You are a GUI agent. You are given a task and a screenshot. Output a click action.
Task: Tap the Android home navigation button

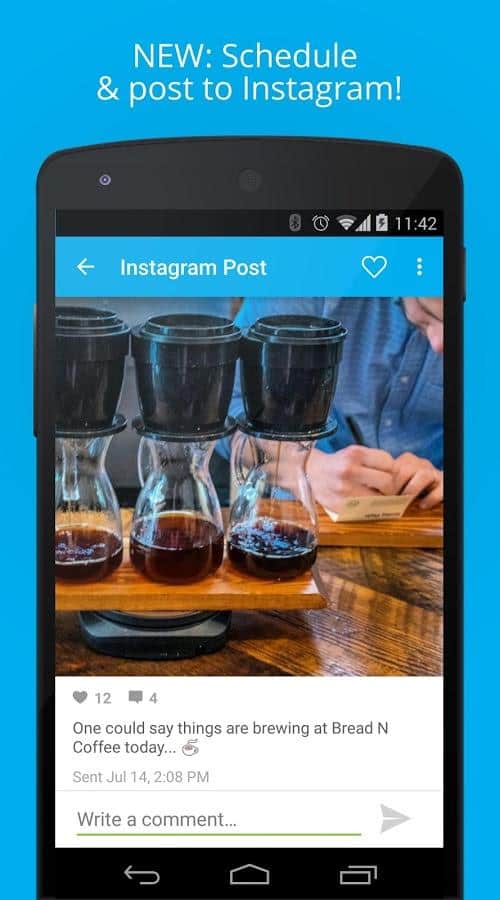(x=250, y=874)
